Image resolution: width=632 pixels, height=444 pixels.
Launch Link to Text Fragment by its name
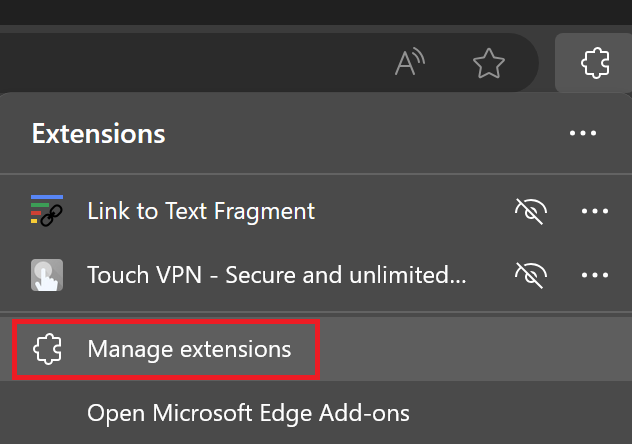point(201,211)
